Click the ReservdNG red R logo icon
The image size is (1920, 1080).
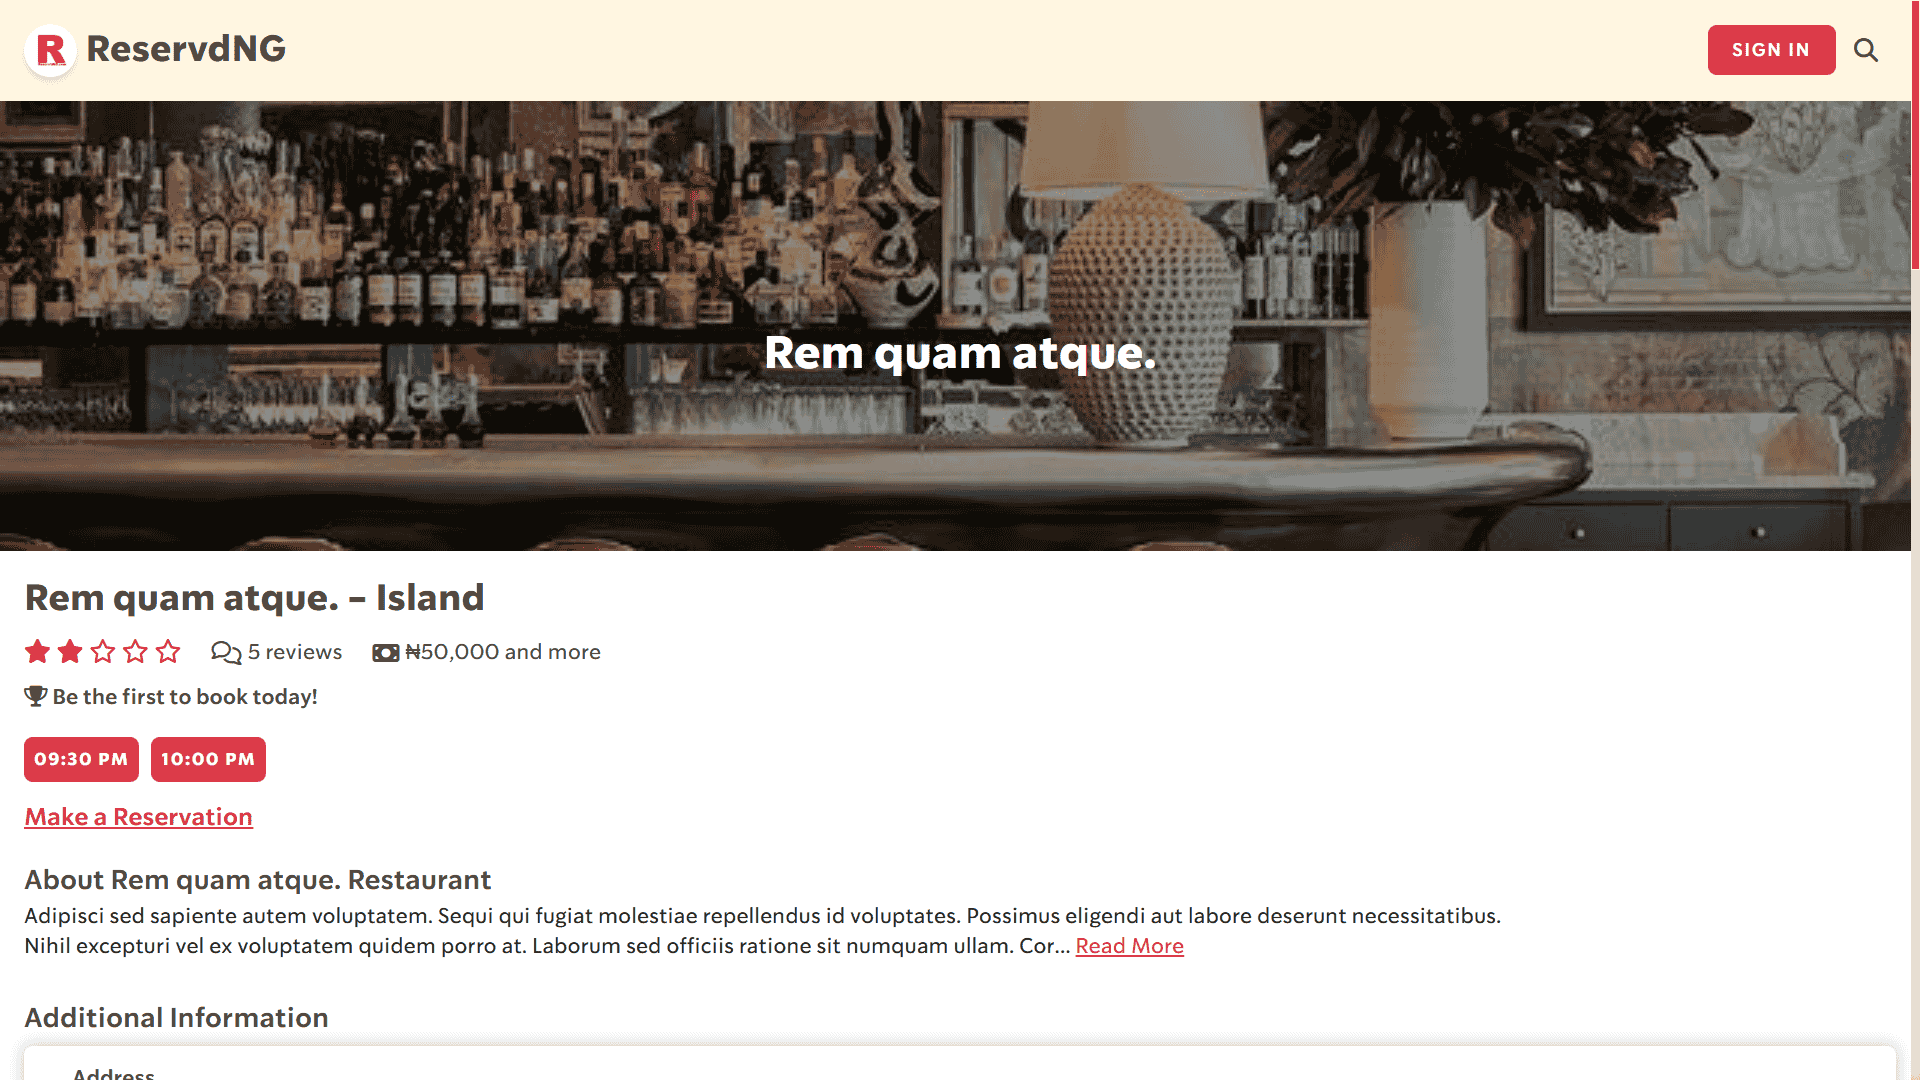[50, 50]
